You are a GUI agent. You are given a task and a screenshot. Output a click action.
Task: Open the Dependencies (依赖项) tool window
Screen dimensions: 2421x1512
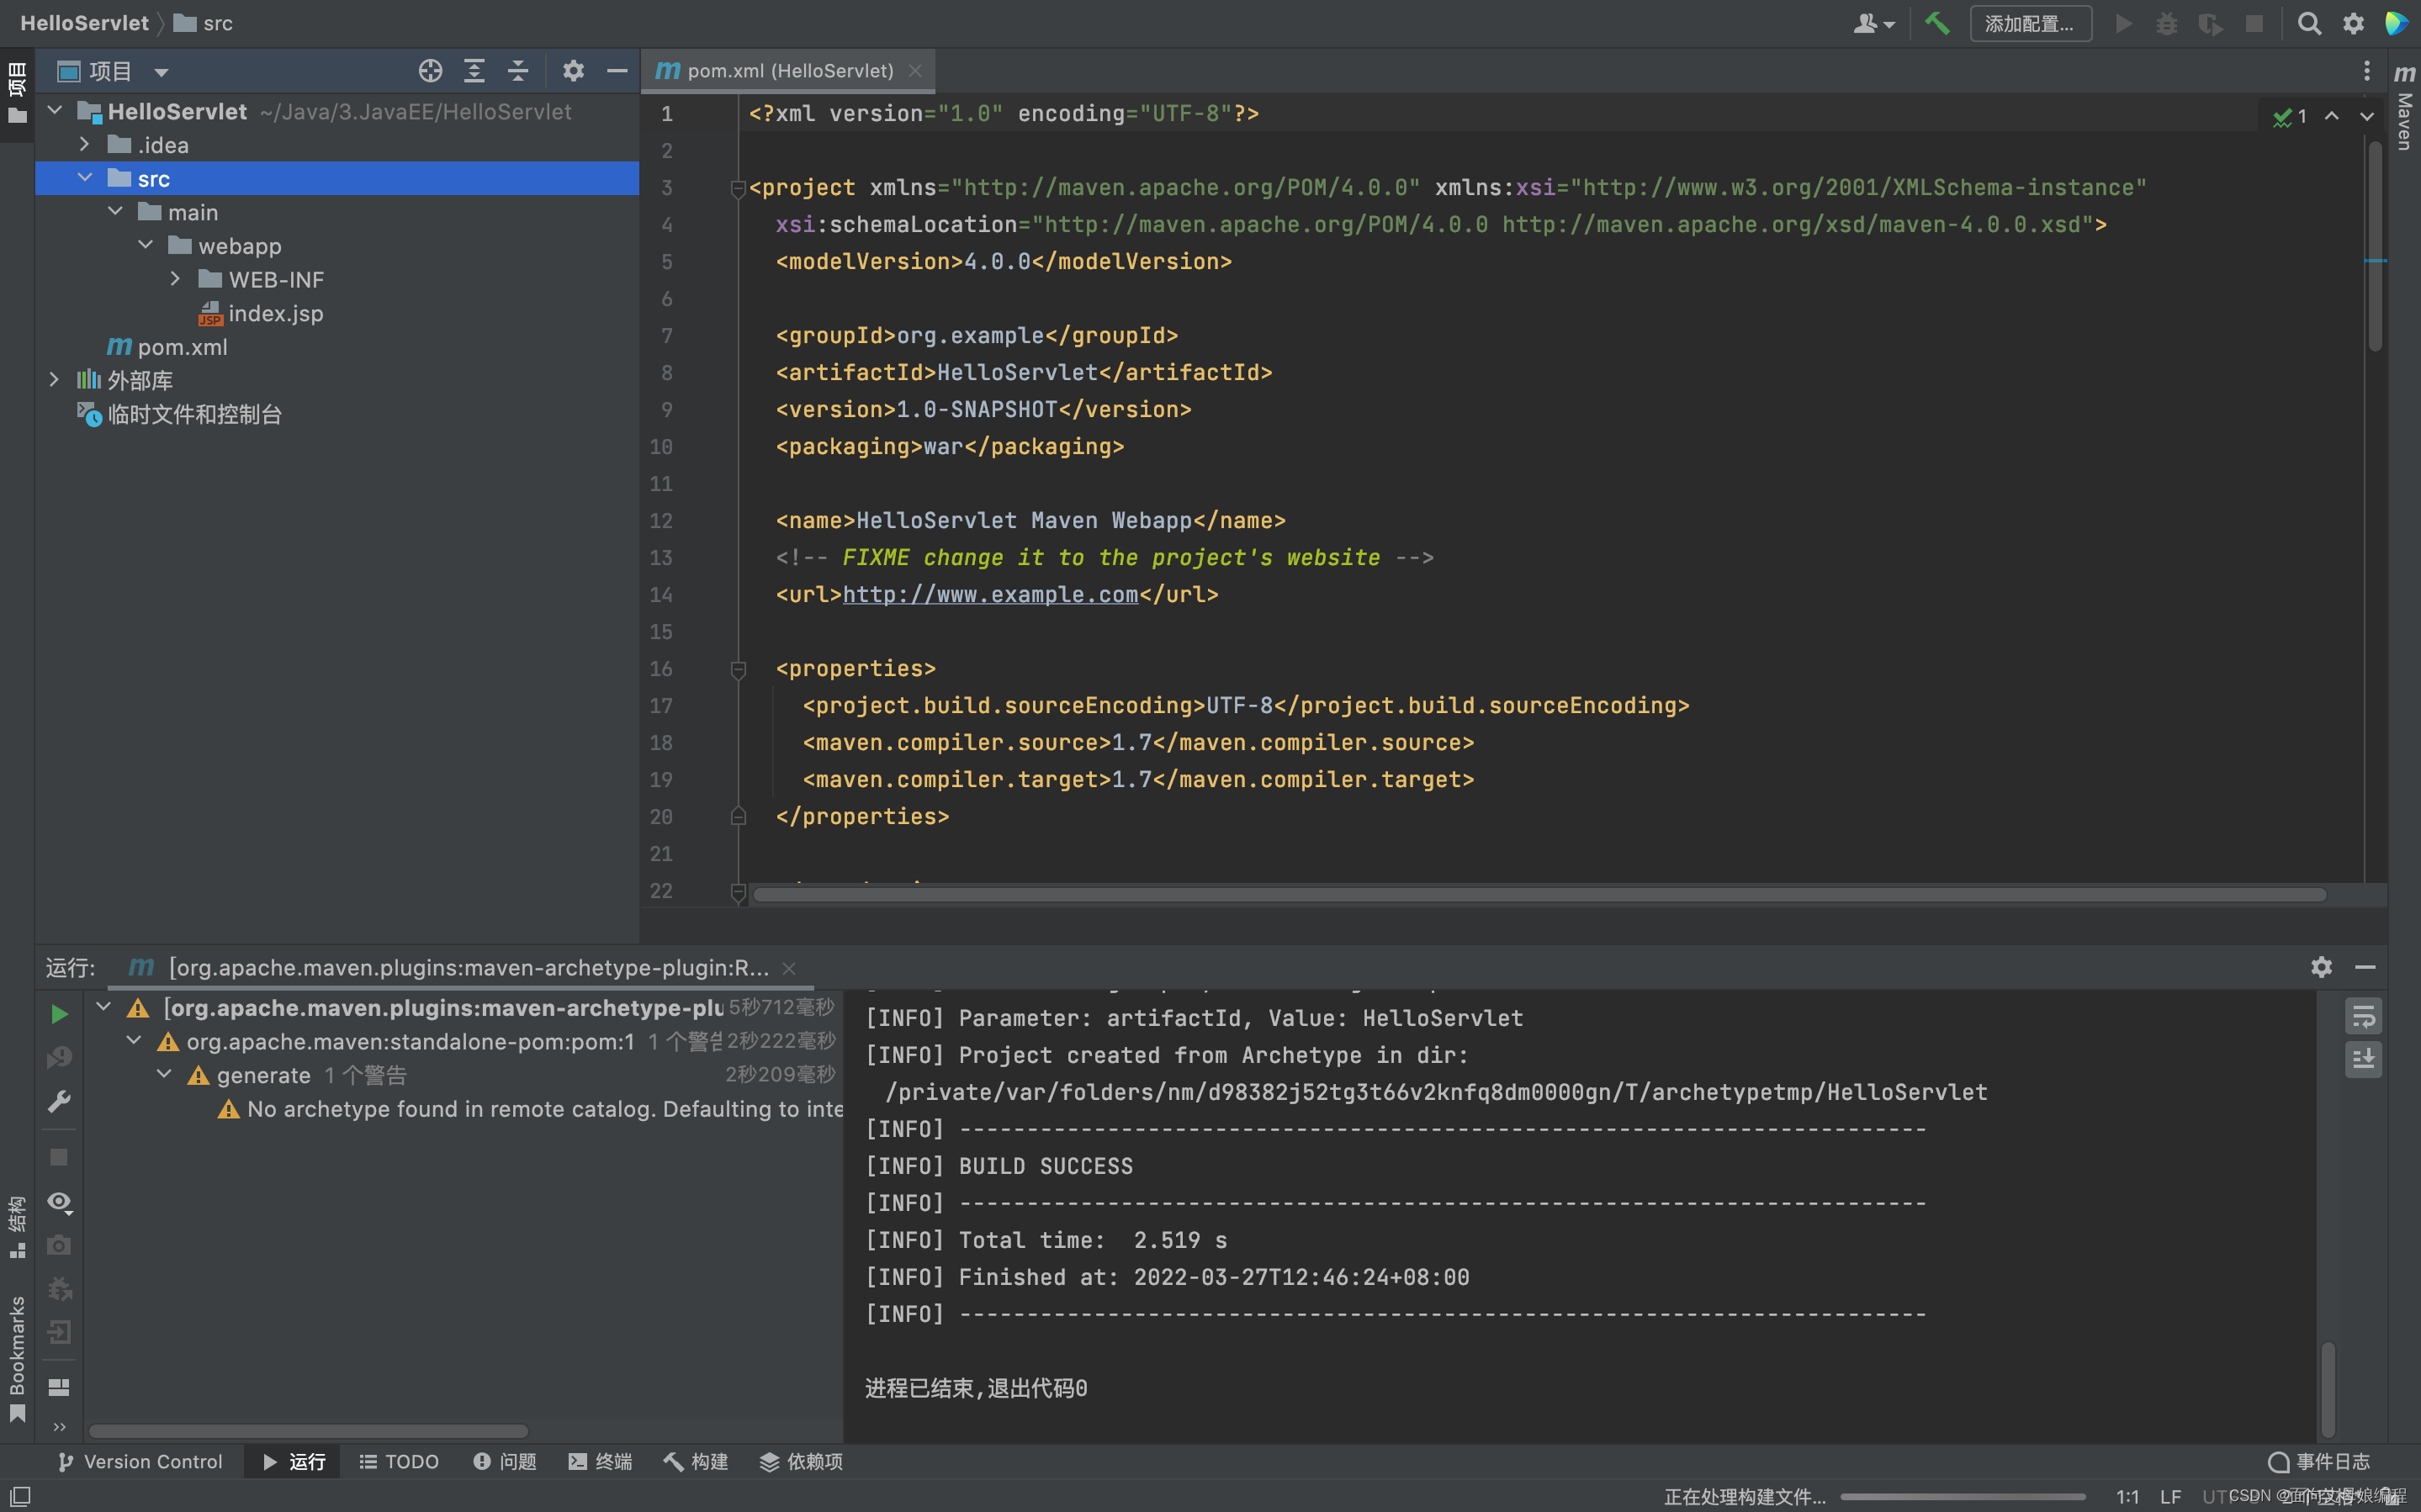pyautogui.click(x=801, y=1461)
